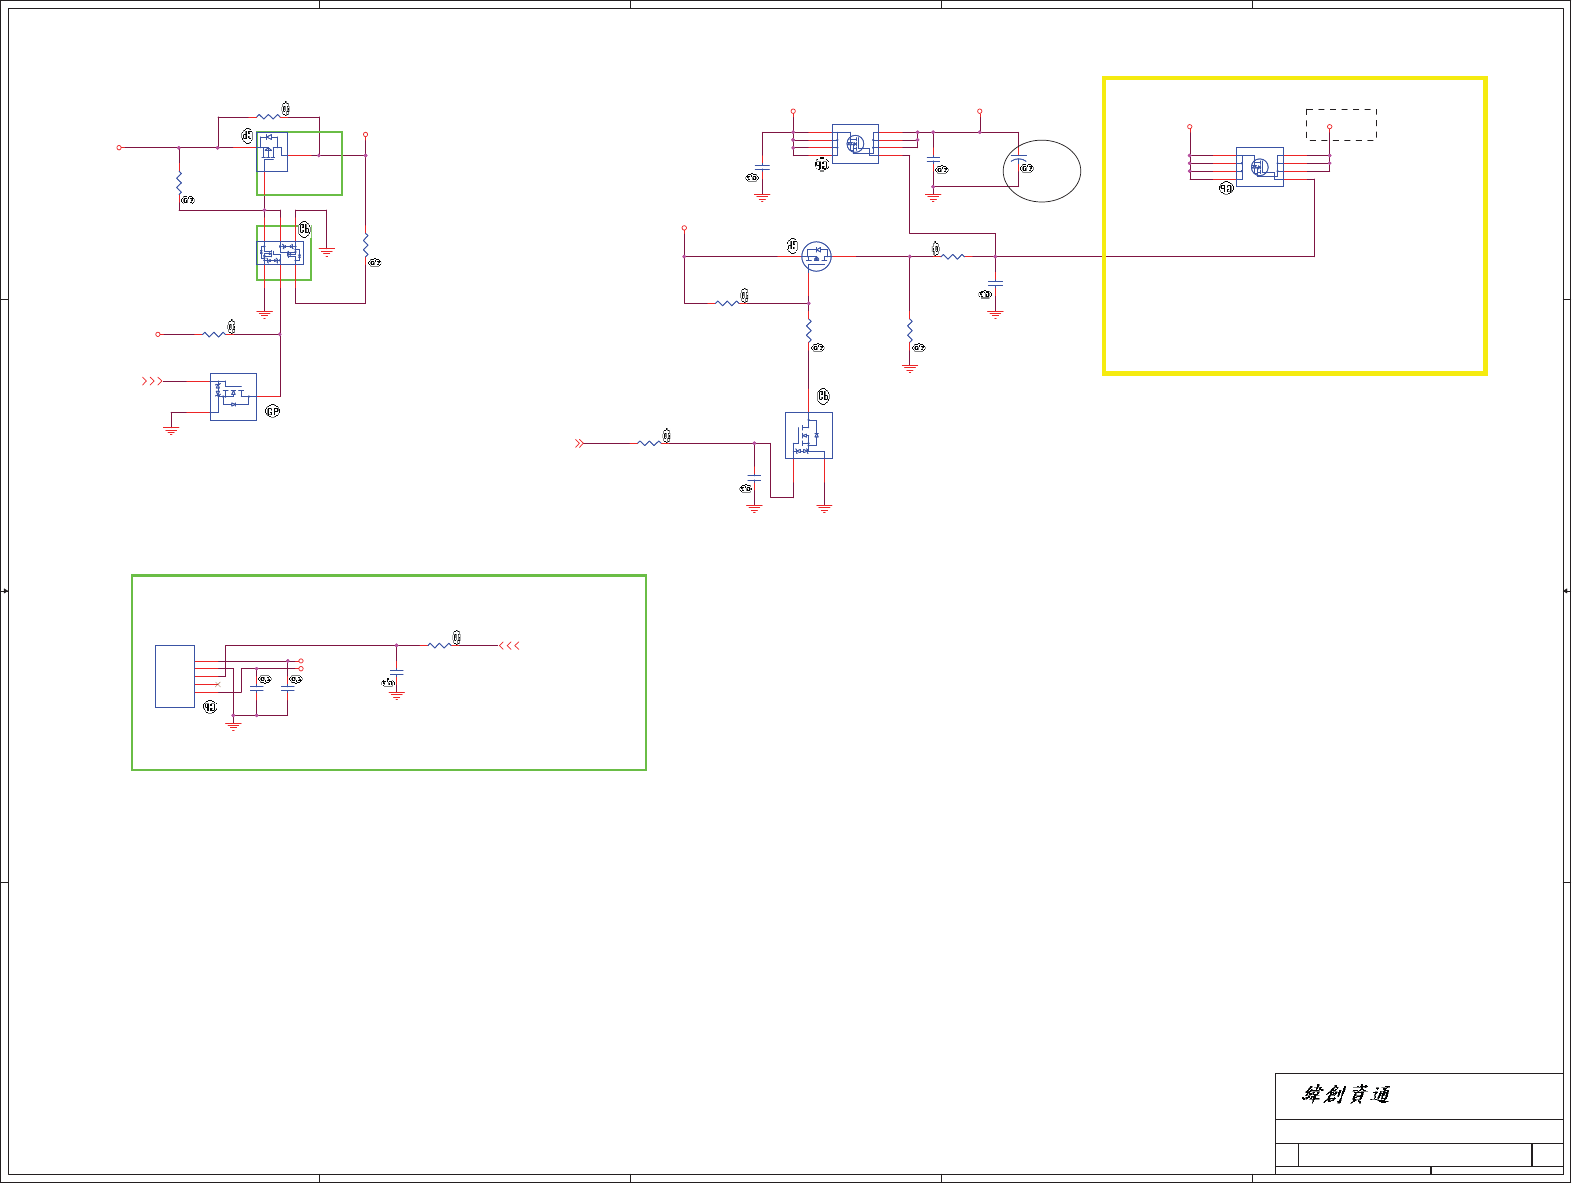Select the horizontal resistor feeding the circular MOSFET gate

[x=727, y=303]
